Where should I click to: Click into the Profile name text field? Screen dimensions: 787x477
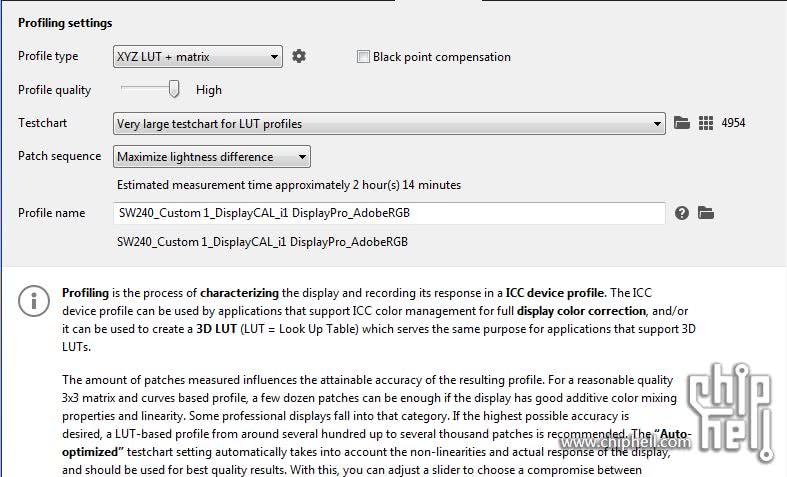(389, 213)
